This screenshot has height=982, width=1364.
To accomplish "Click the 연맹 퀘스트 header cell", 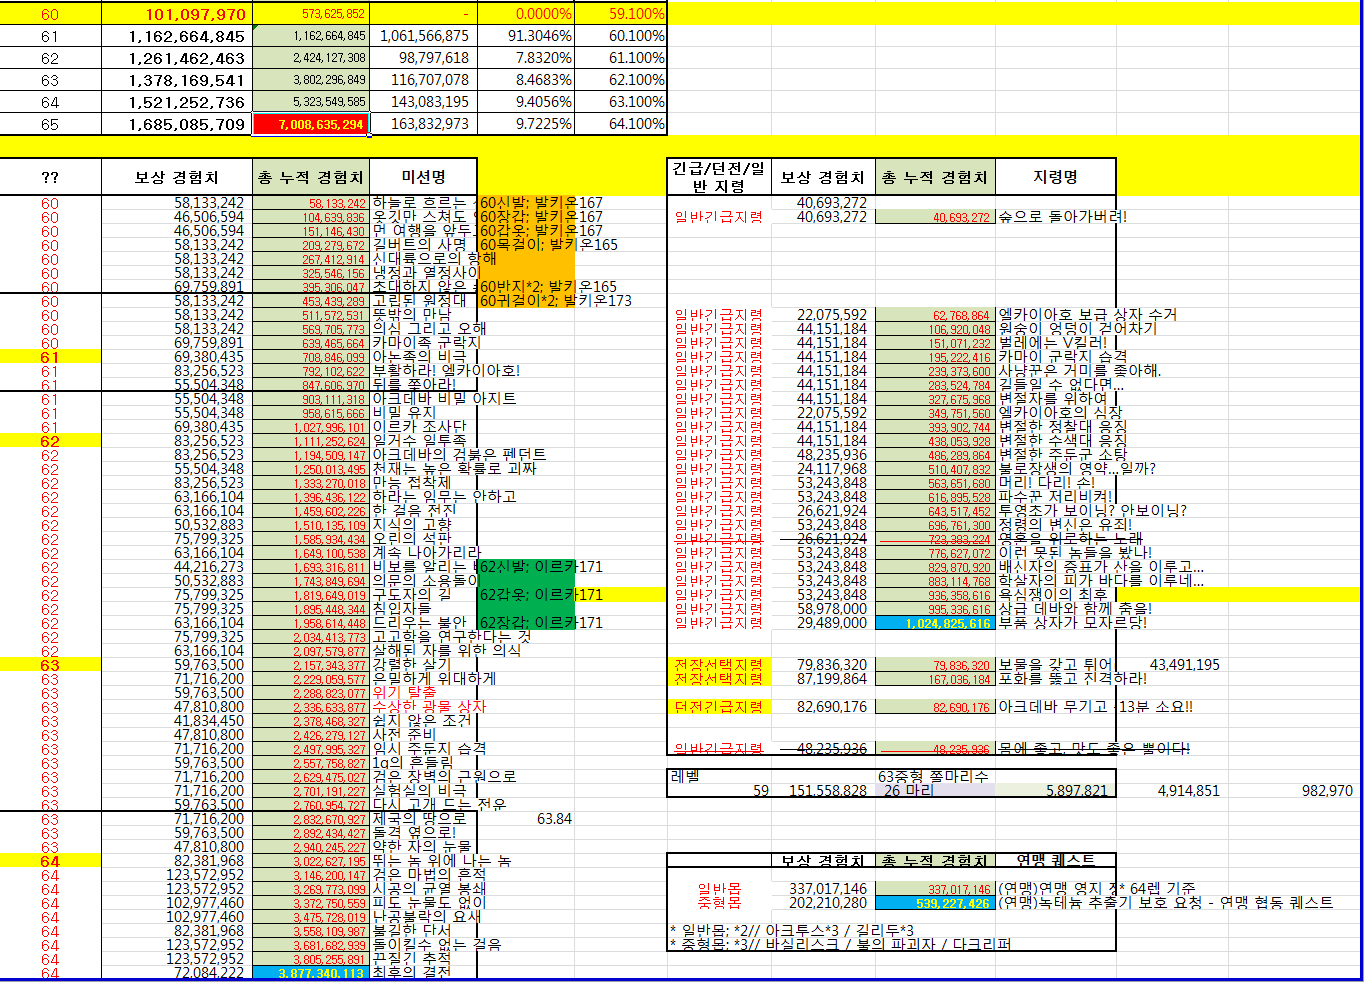I will (1055, 860).
